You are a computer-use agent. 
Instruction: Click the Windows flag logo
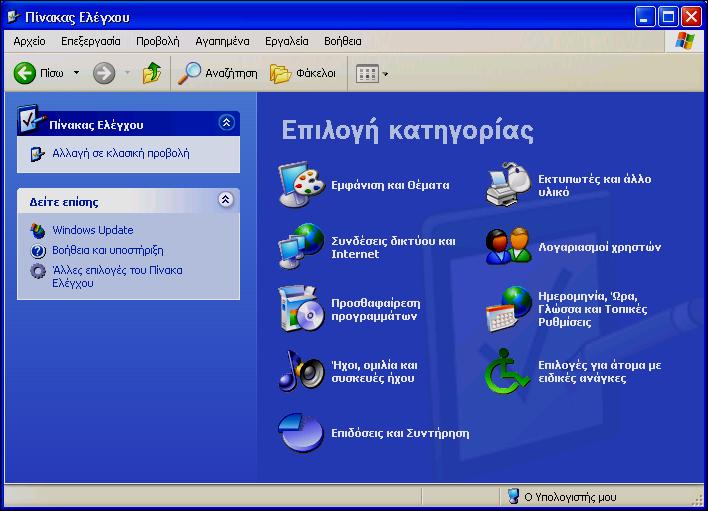[685, 41]
